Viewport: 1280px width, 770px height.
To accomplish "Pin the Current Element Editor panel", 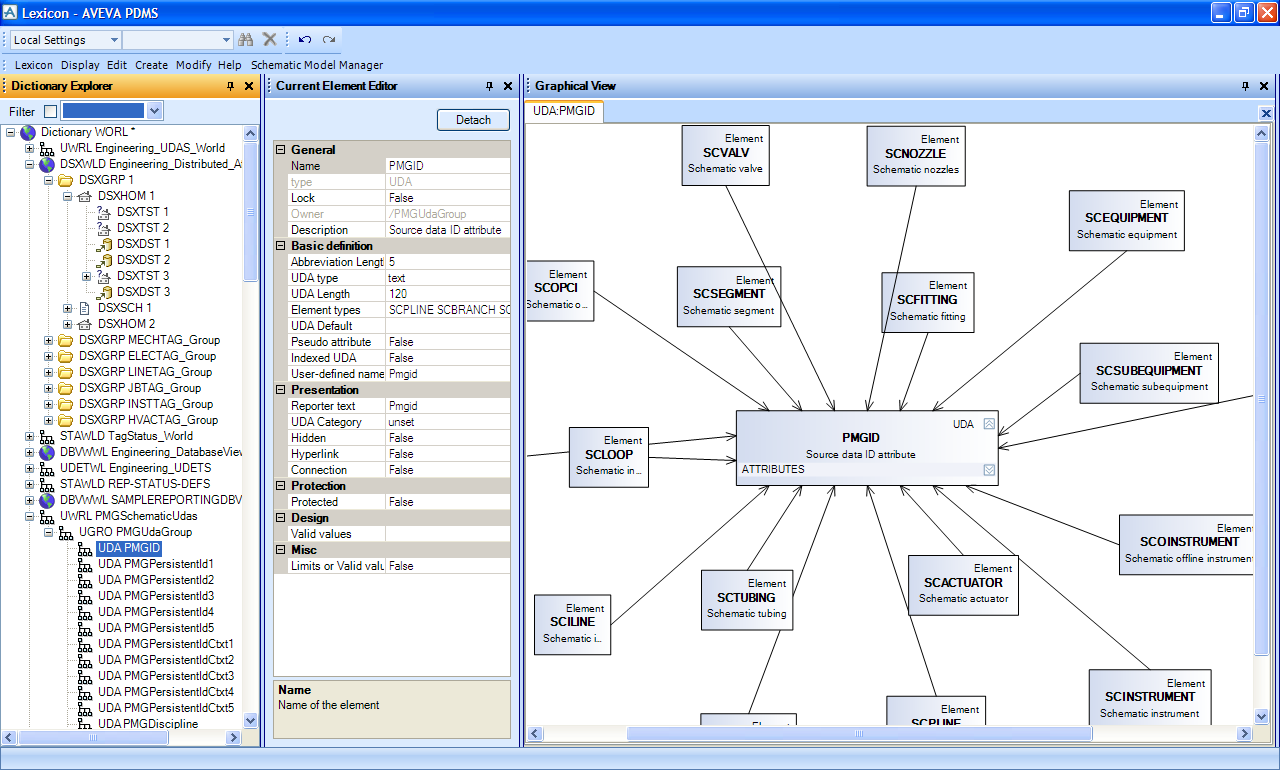I will 490,86.
